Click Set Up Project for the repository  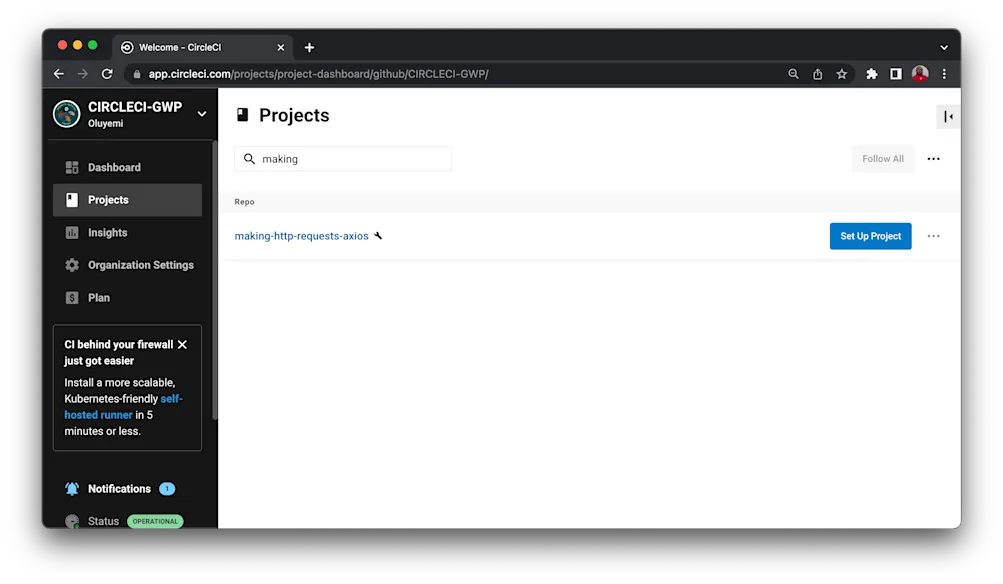(869, 235)
